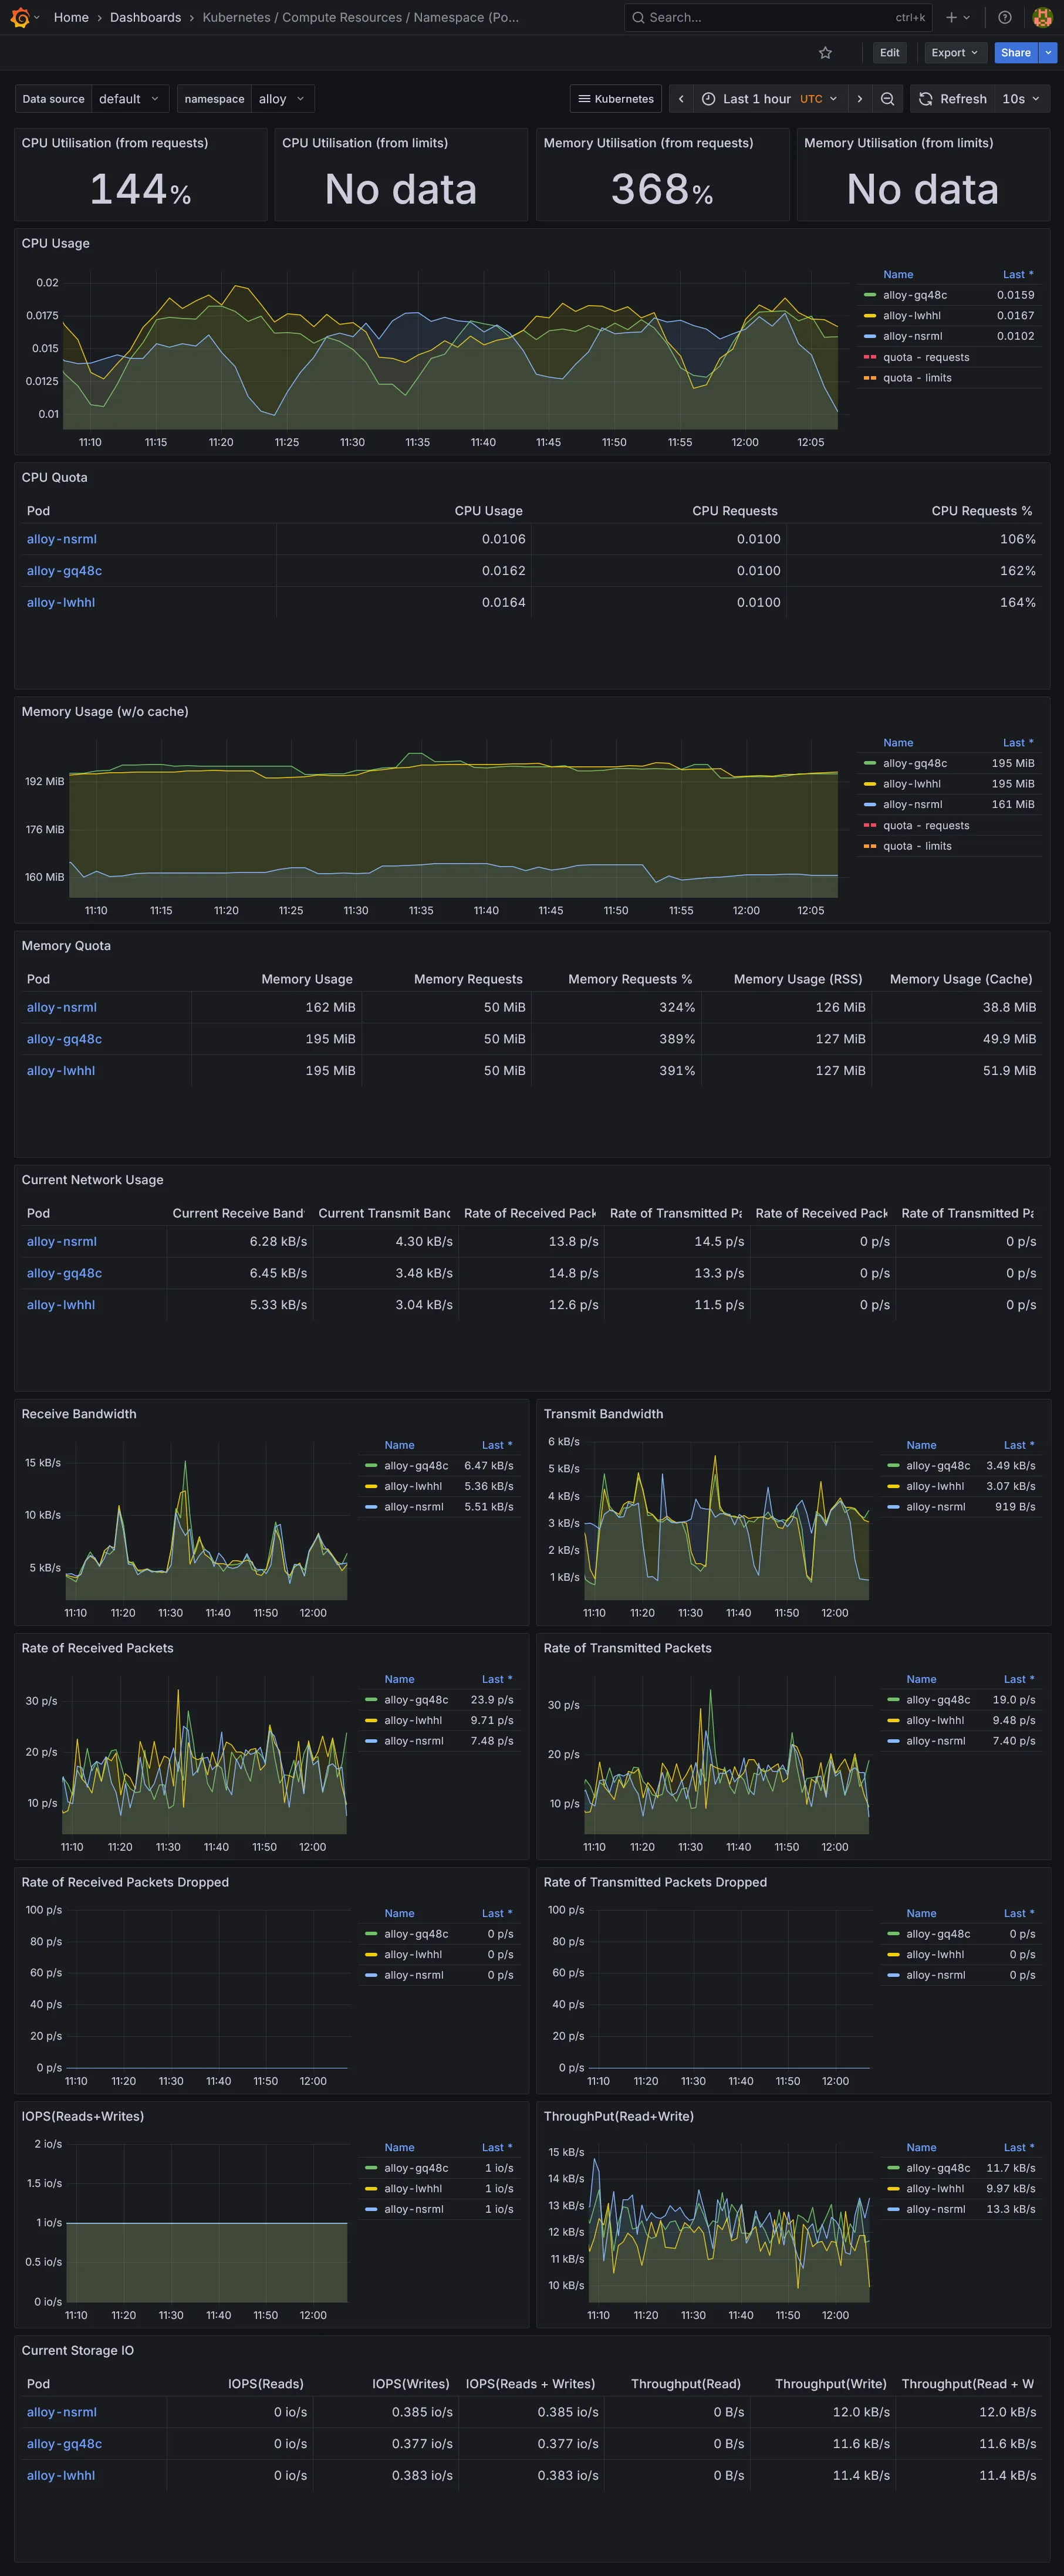The width and height of the screenshot is (1064, 2576).
Task: Toggle alloy-nsrml series in Receive Bandwidth legend
Action: (413, 1507)
